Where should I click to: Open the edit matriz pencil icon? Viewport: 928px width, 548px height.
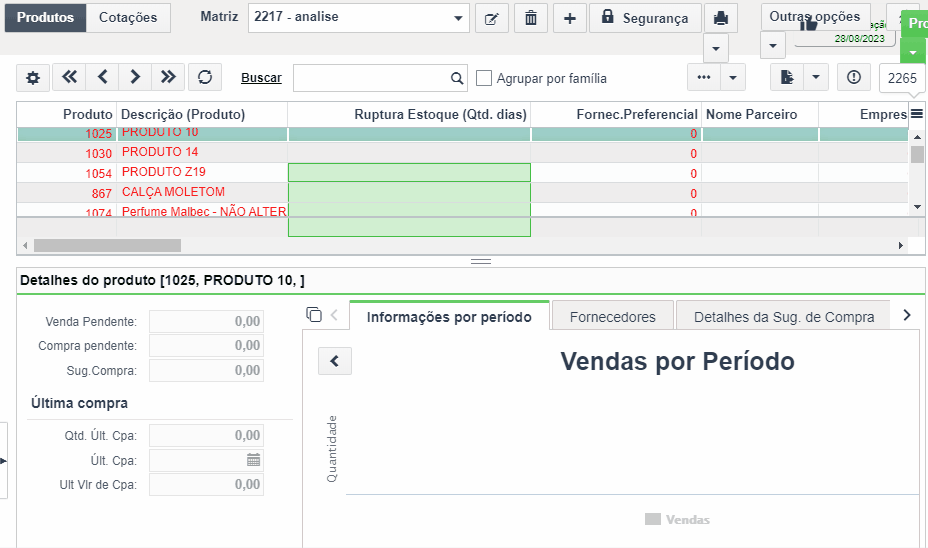coord(492,18)
